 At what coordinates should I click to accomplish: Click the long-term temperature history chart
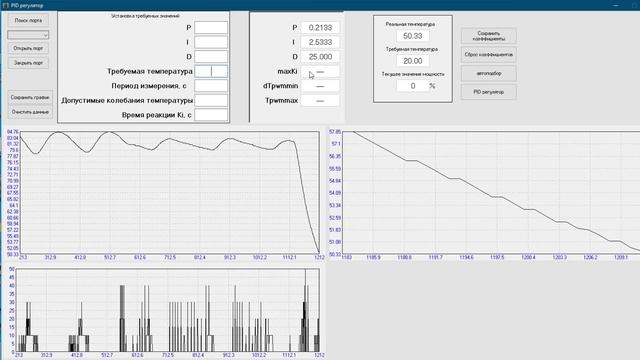[170, 192]
